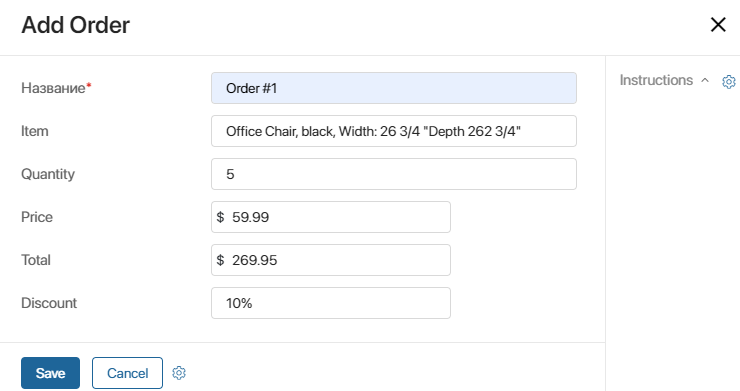
Task: Click the Quantity field label
Action: coord(48,174)
